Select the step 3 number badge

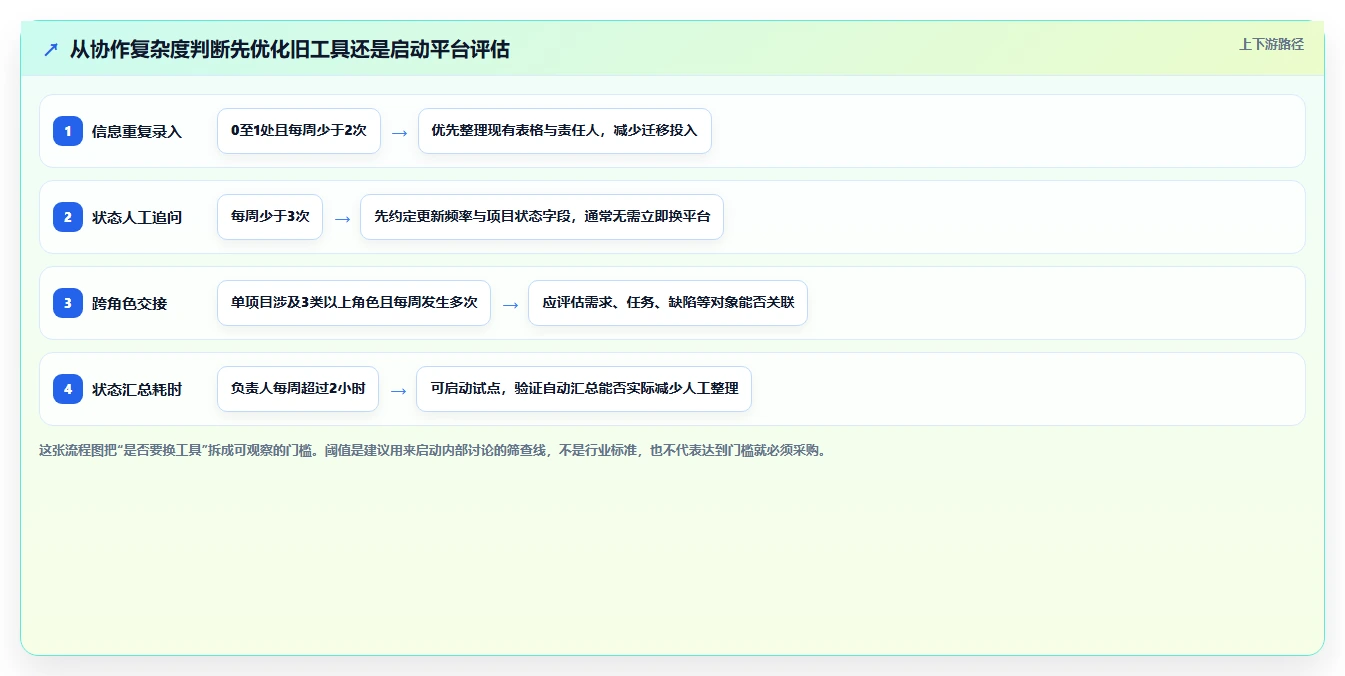68,302
